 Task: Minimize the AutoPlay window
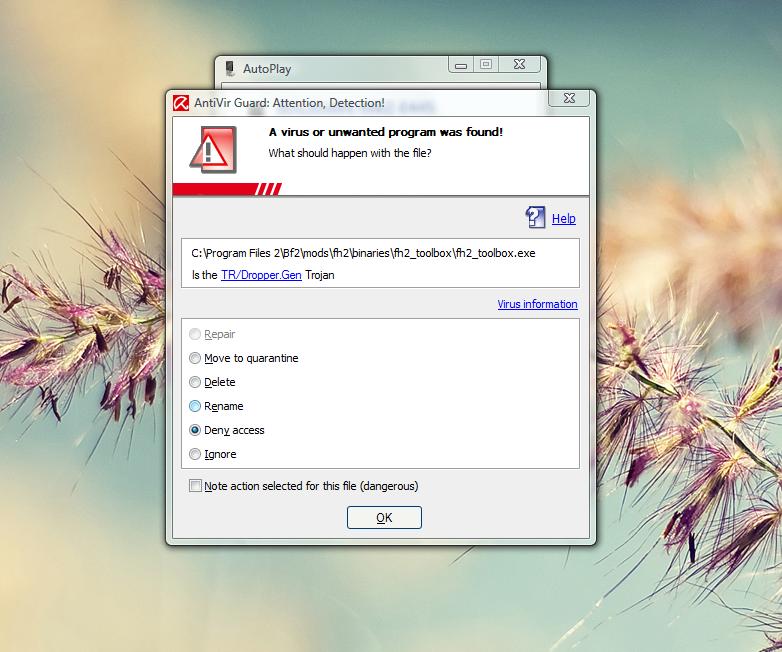pyautogui.click(x=461, y=64)
